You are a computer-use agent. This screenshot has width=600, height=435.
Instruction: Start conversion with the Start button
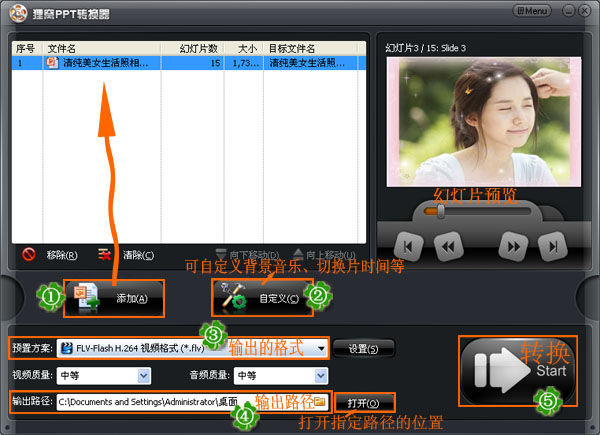(518, 370)
